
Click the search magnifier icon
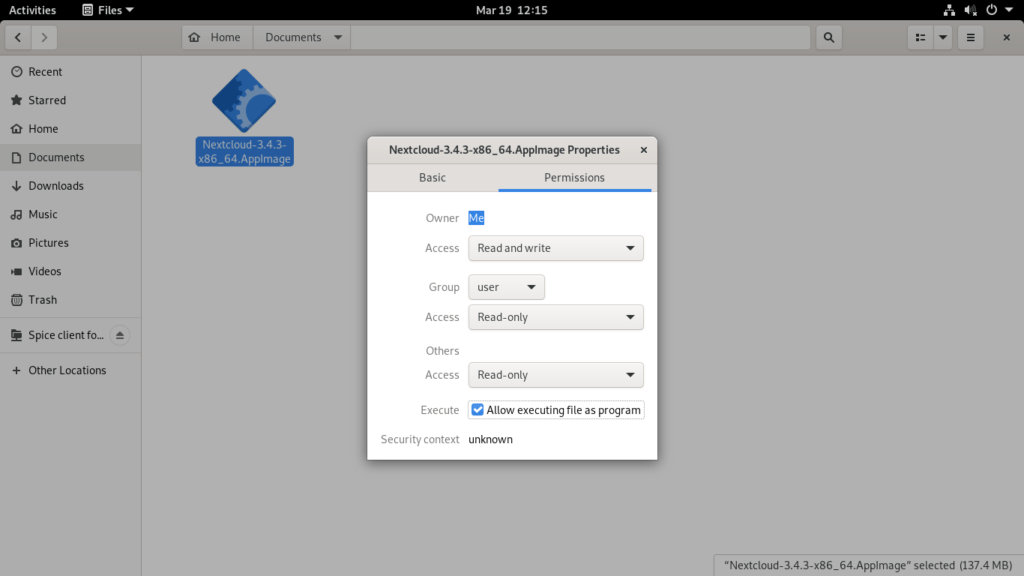pos(829,37)
